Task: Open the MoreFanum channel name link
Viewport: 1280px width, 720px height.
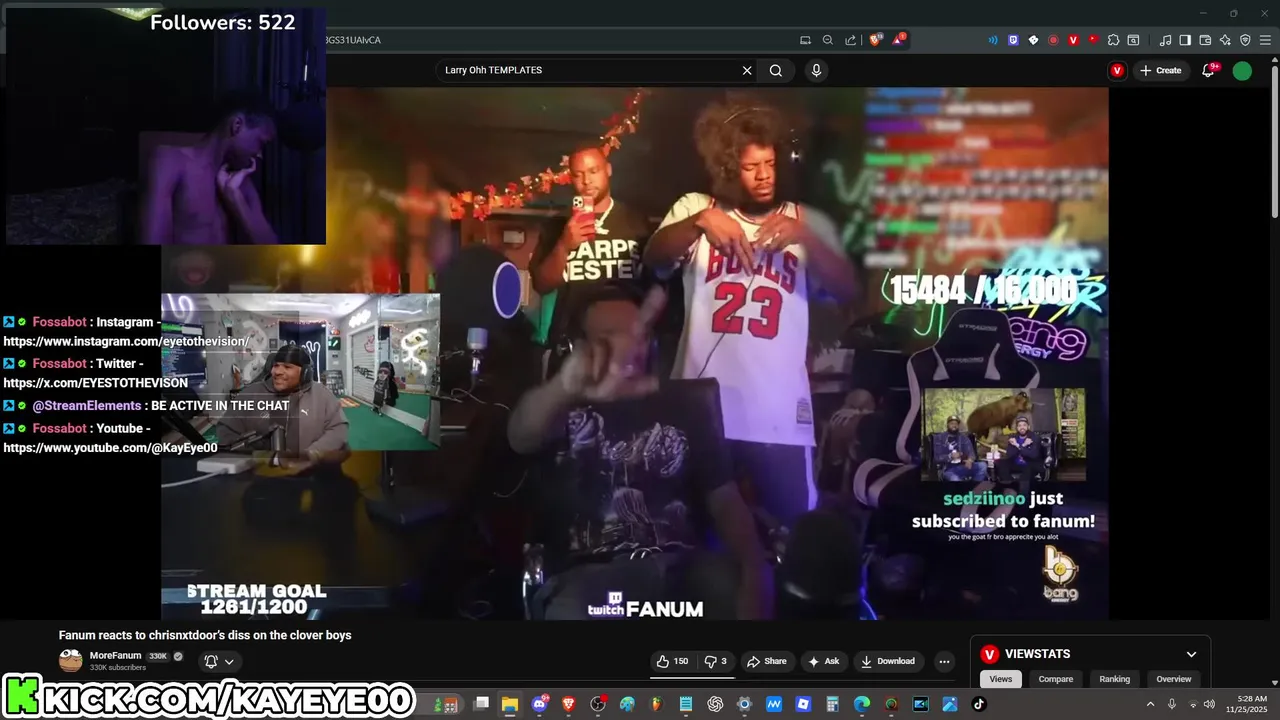Action: [x=115, y=656]
